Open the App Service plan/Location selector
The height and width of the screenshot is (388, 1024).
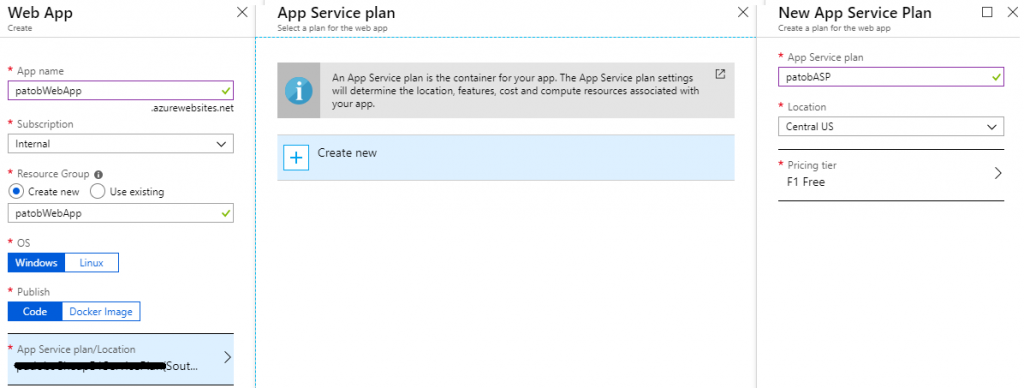tap(121, 359)
